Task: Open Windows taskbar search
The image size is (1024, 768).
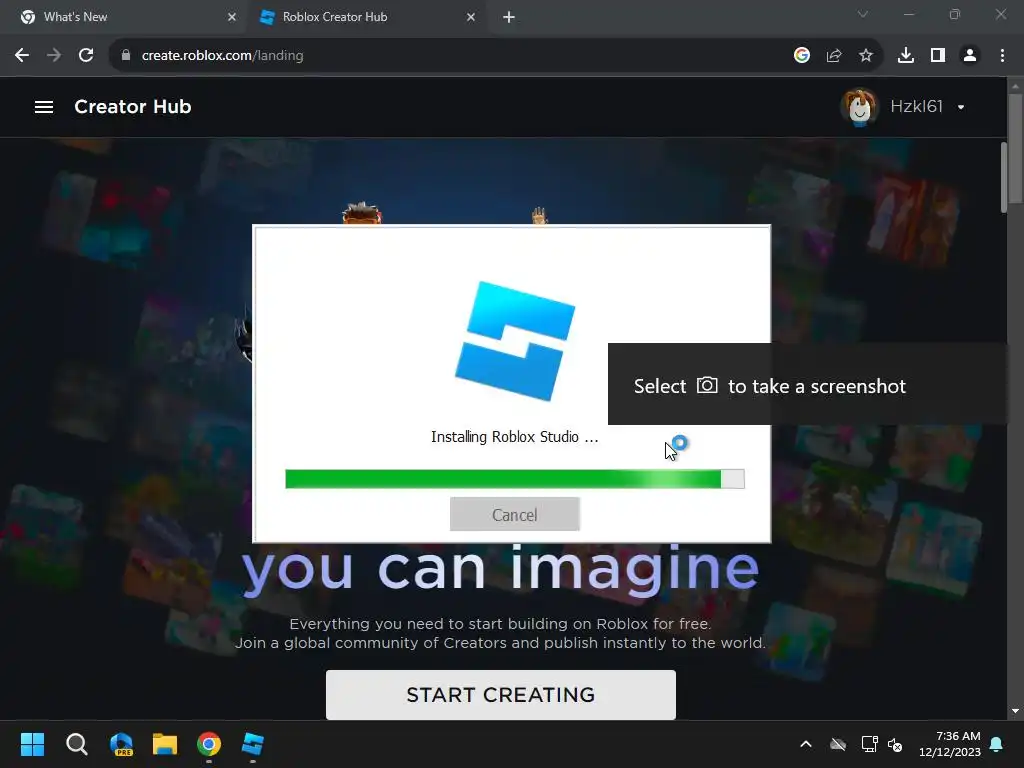Action: pyautogui.click(x=76, y=744)
